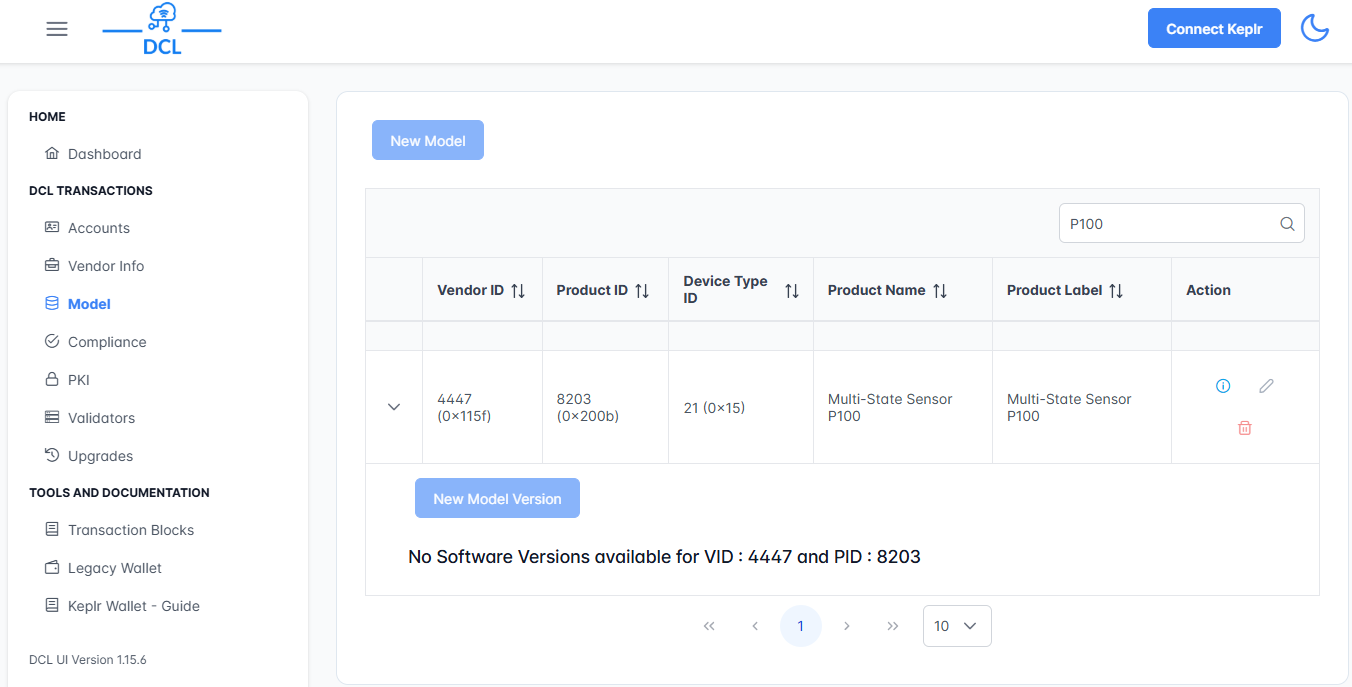Screen dimensions: 1352x687
Task: Delete the Multi-State Sensor P100 model
Action: [1244, 428]
